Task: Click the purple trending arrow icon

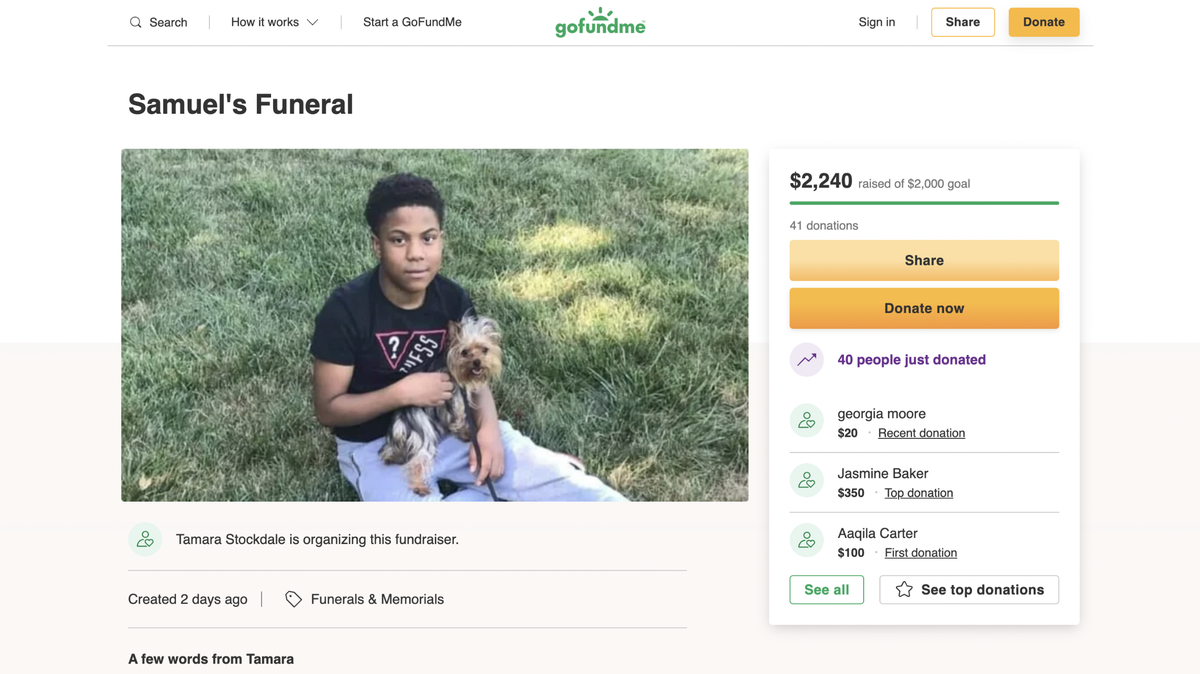Action: tap(807, 360)
